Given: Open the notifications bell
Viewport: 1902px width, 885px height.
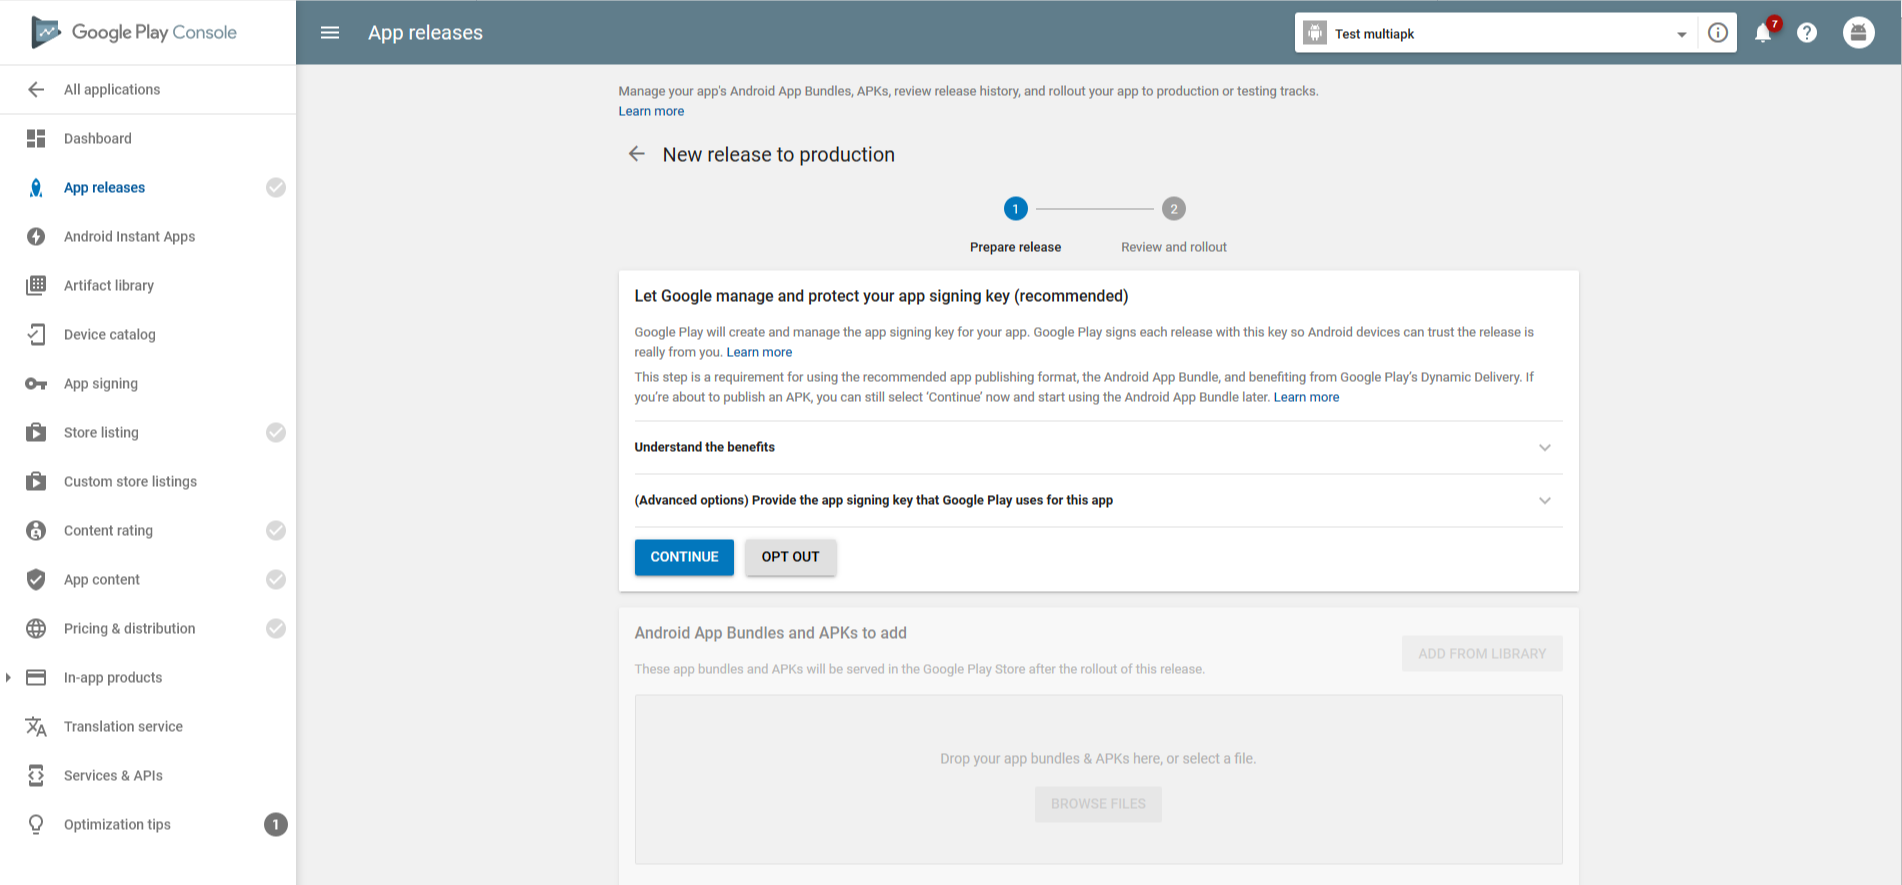Looking at the screenshot, I should coord(1763,33).
